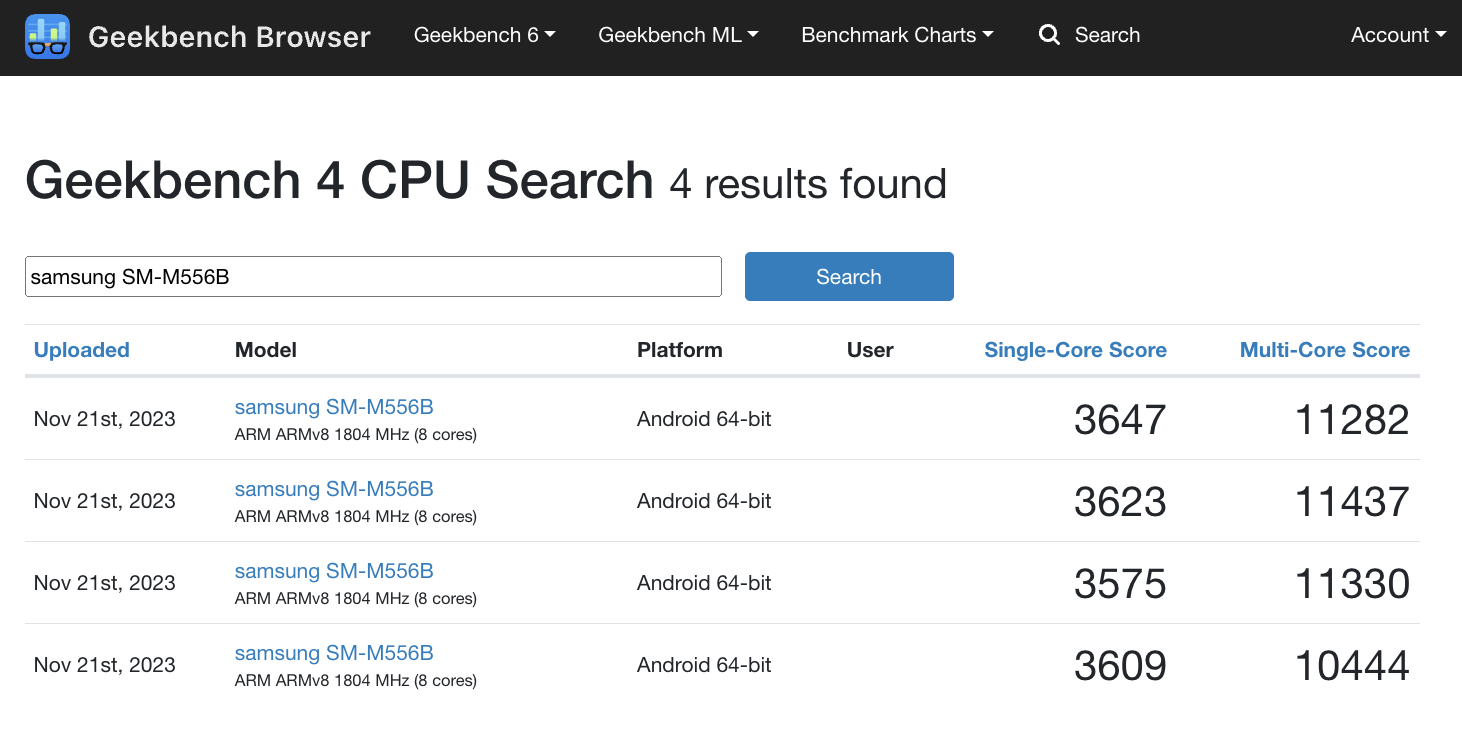Expand the Account menu
This screenshot has width=1462, height=730.
[1398, 35]
